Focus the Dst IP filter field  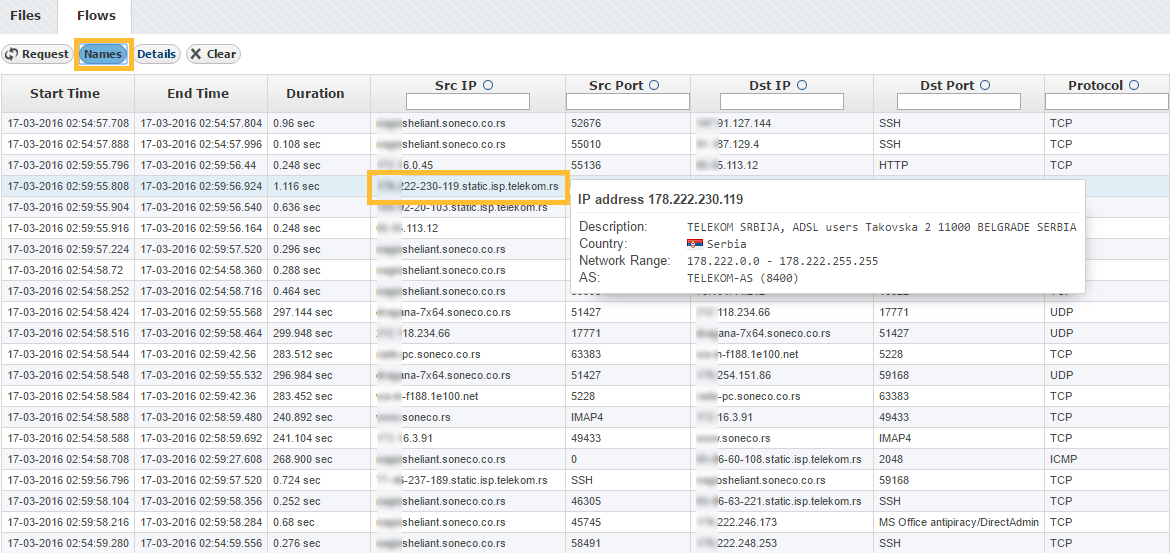782,102
